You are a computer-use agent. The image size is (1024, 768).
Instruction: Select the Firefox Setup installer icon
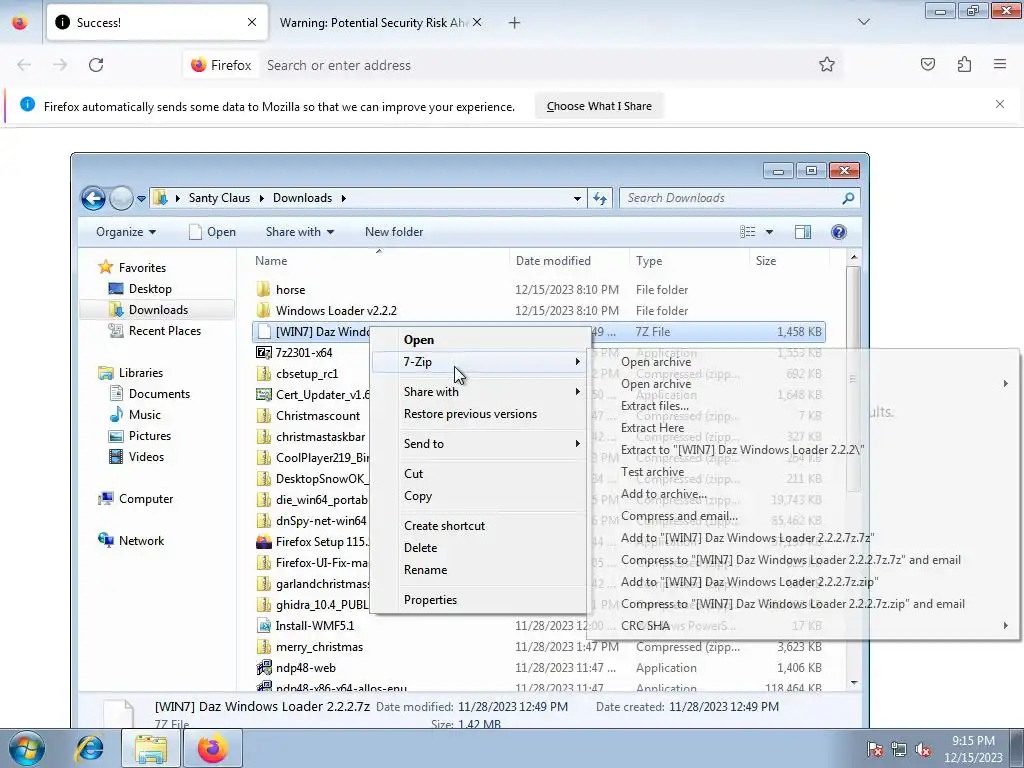(x=264, y=541)
